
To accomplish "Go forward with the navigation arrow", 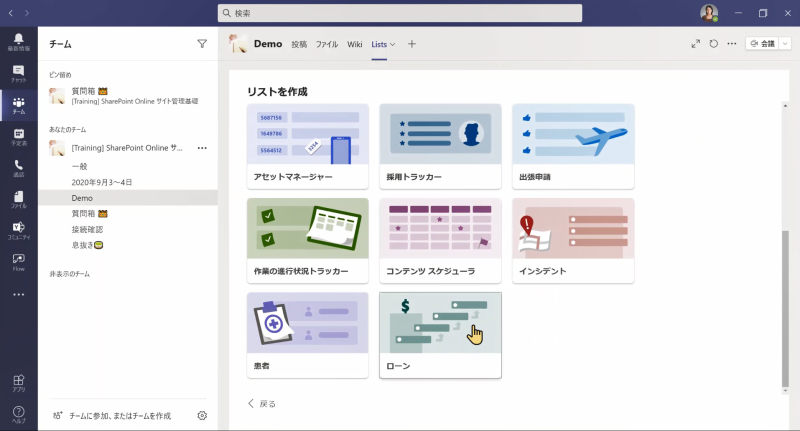I will [x=27, y=13].
